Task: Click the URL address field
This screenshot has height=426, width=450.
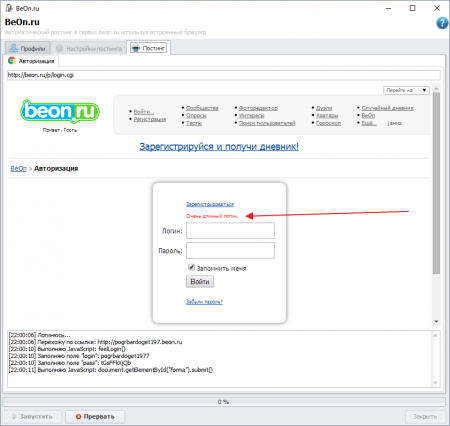Action: [x=224, y=75]
